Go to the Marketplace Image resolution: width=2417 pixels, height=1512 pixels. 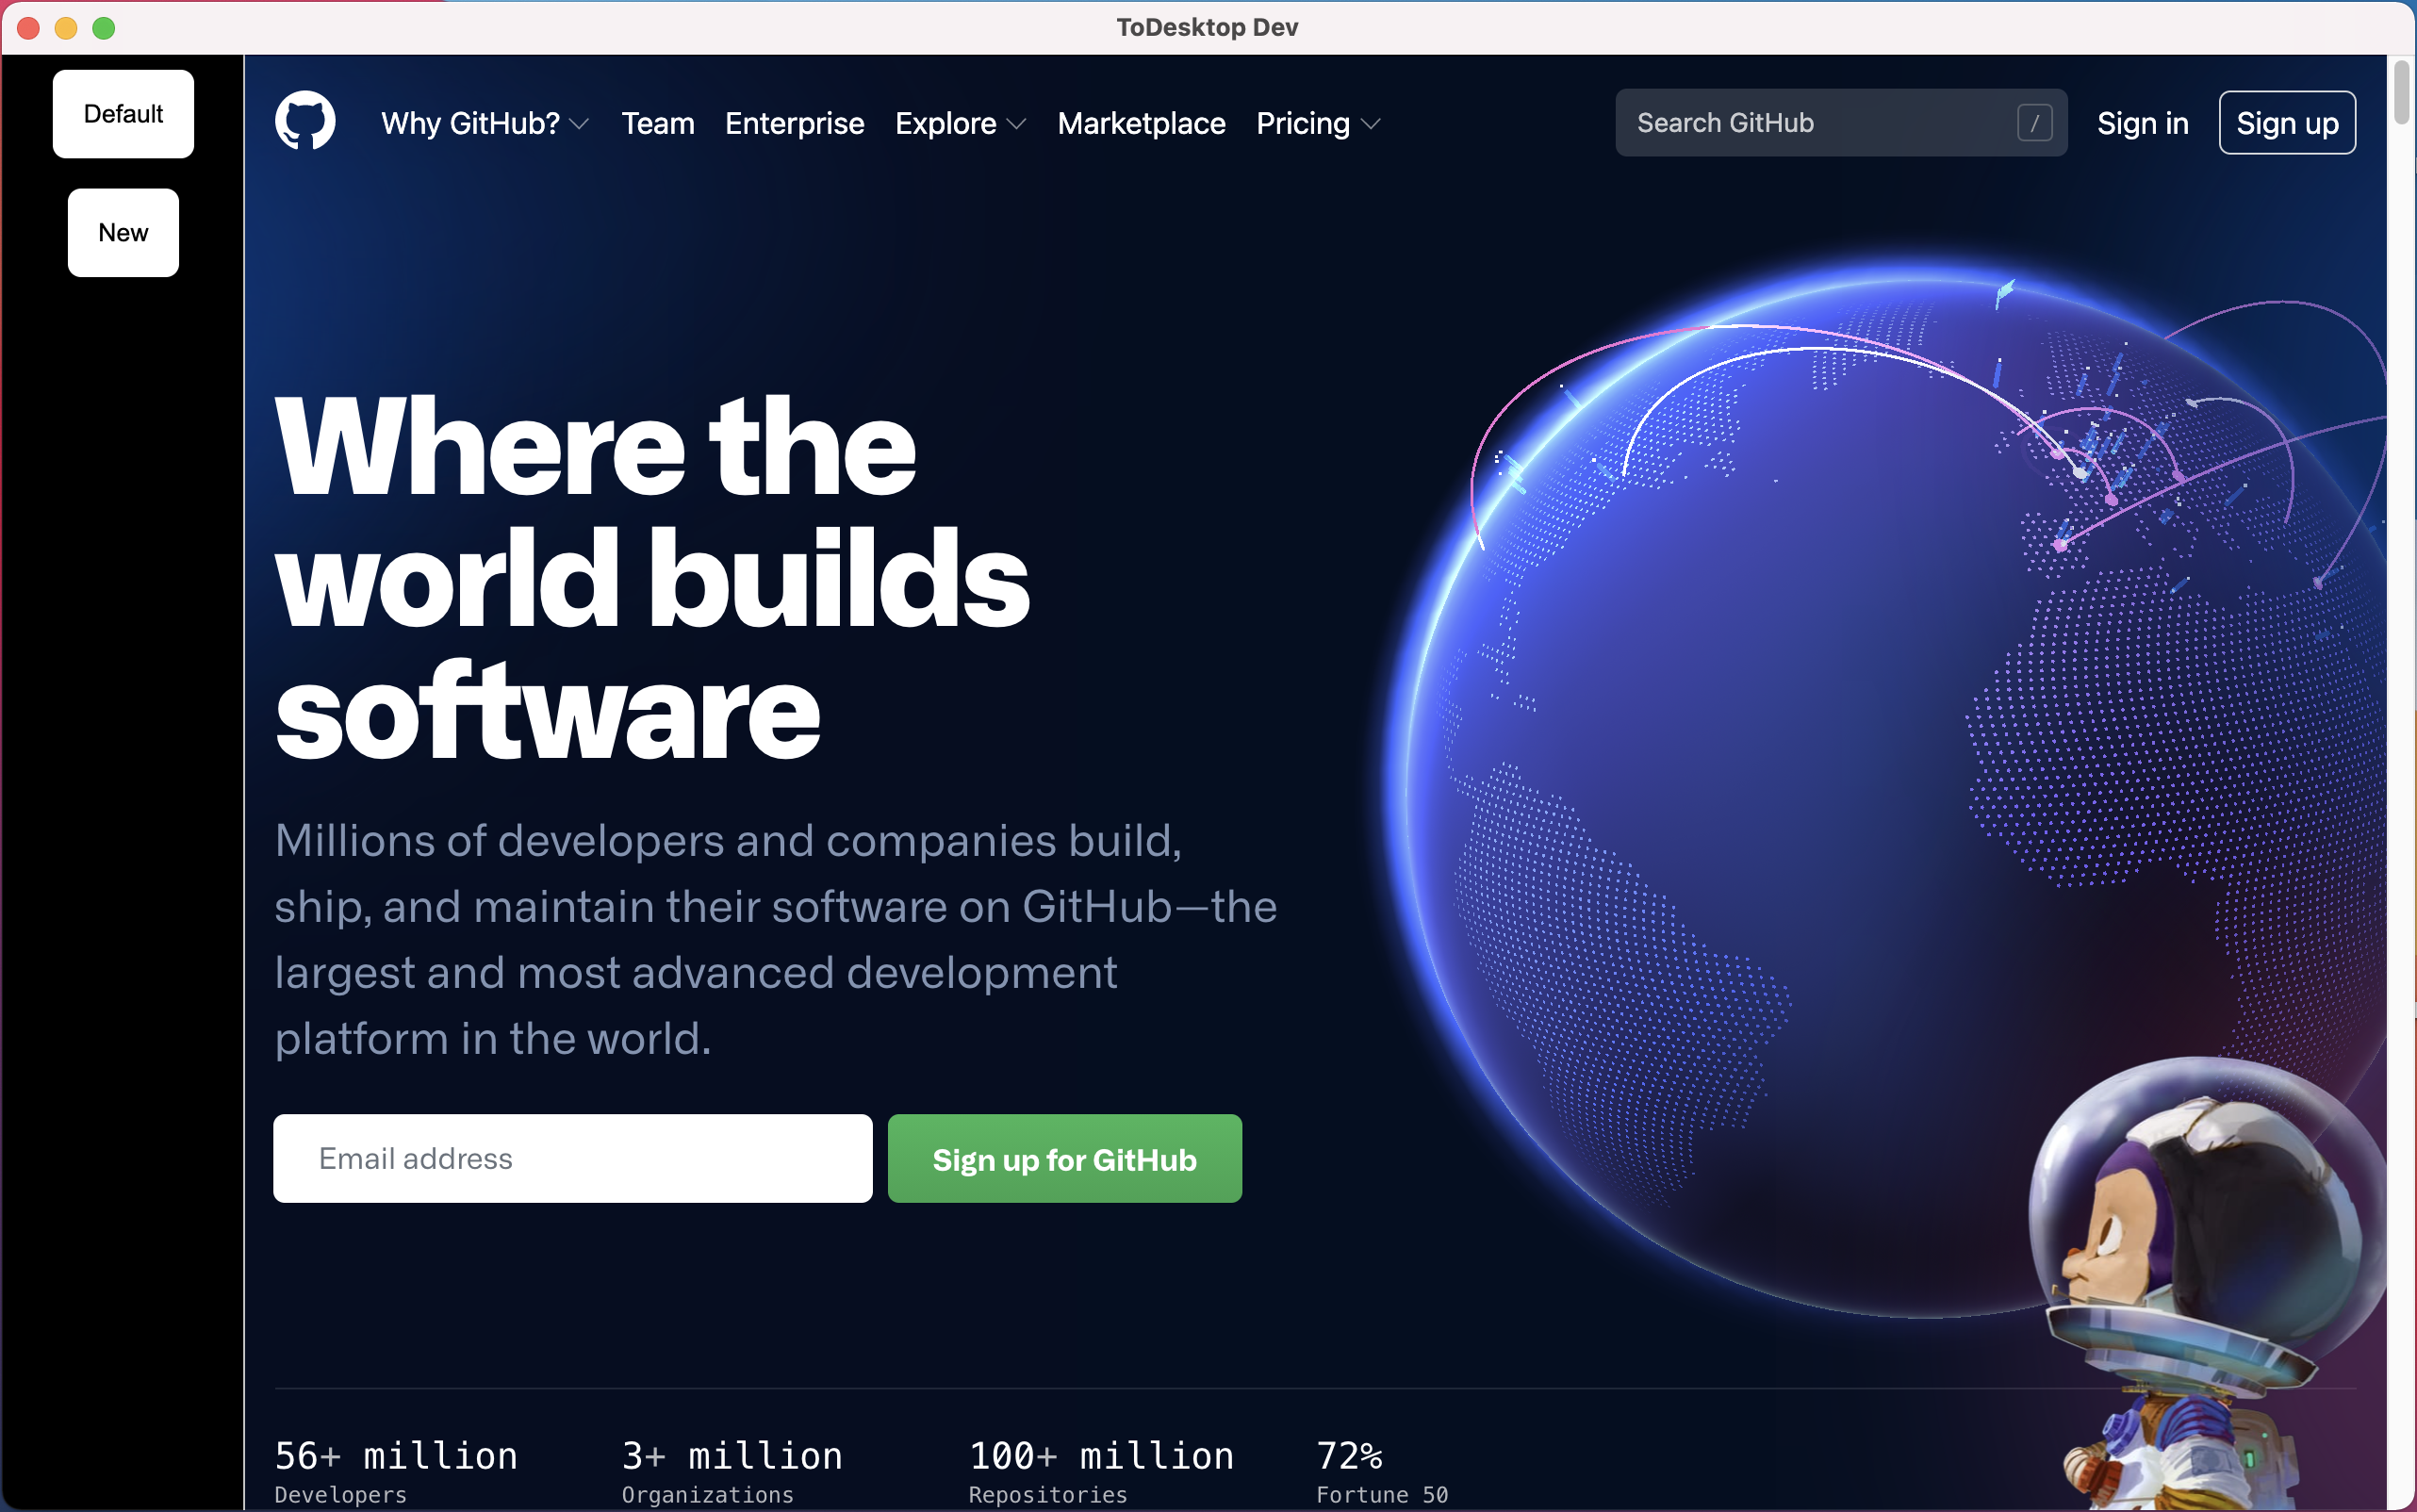(1141, 123)
